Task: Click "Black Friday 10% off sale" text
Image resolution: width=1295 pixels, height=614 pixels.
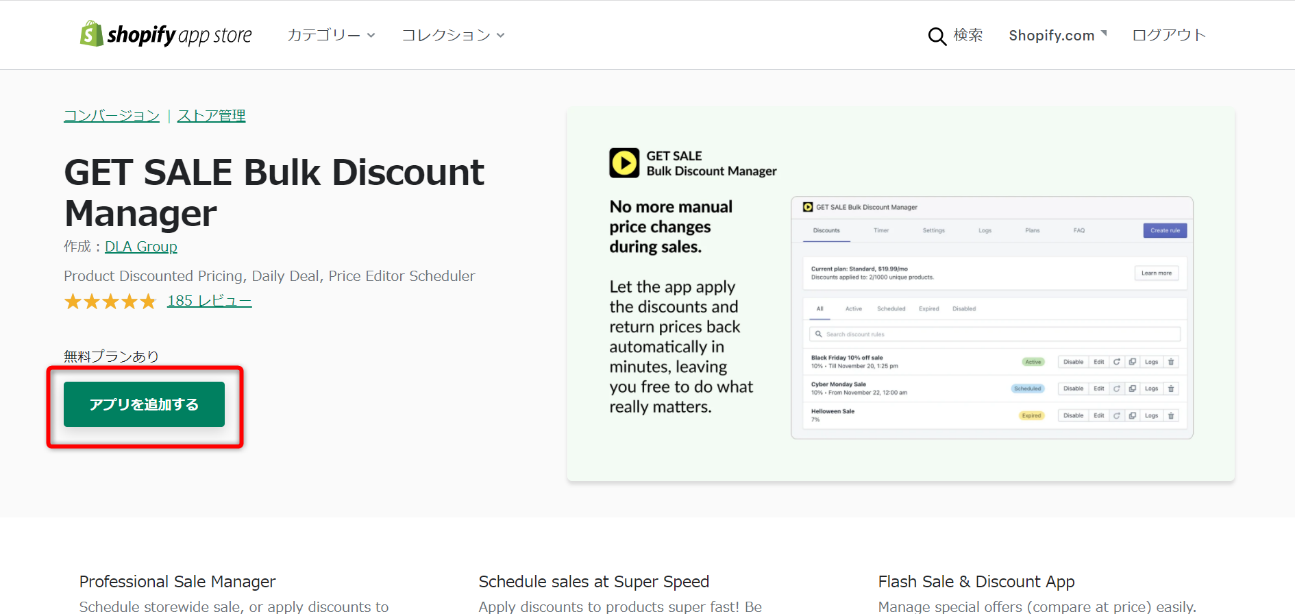Action: tap(847, 357)
